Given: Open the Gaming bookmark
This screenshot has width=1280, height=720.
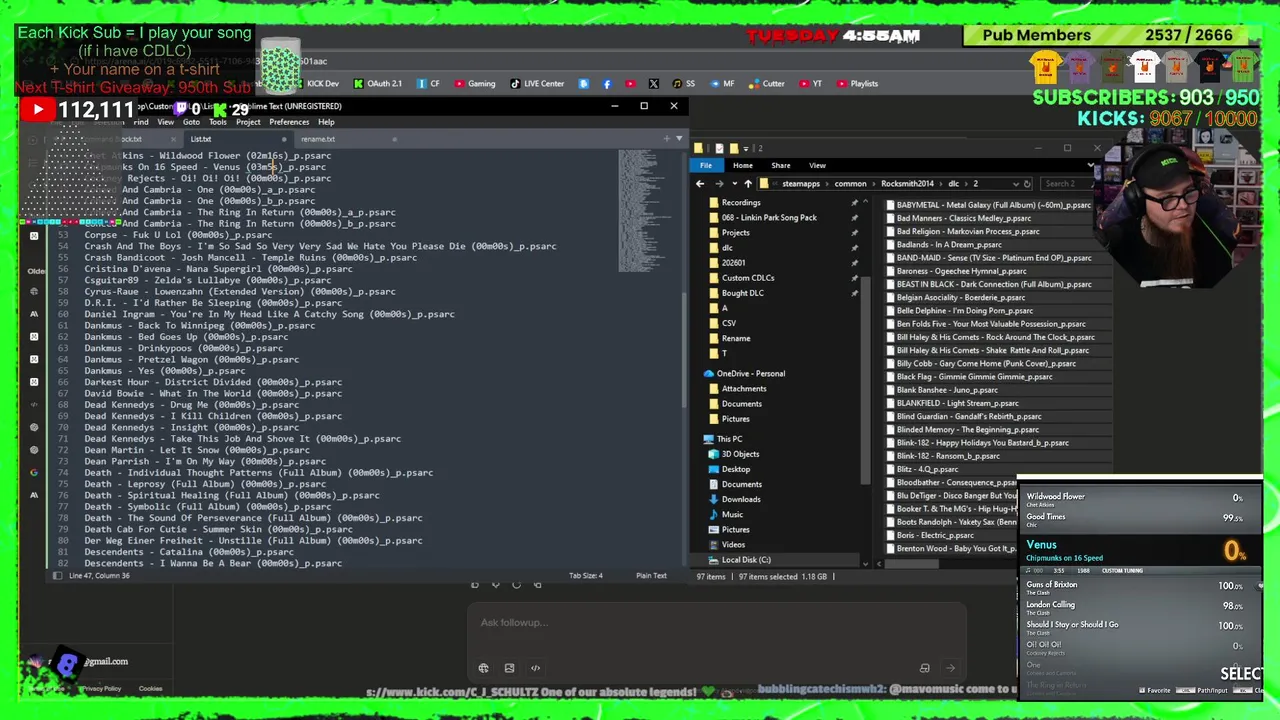Looking at the screenshot, I should 475,84.
